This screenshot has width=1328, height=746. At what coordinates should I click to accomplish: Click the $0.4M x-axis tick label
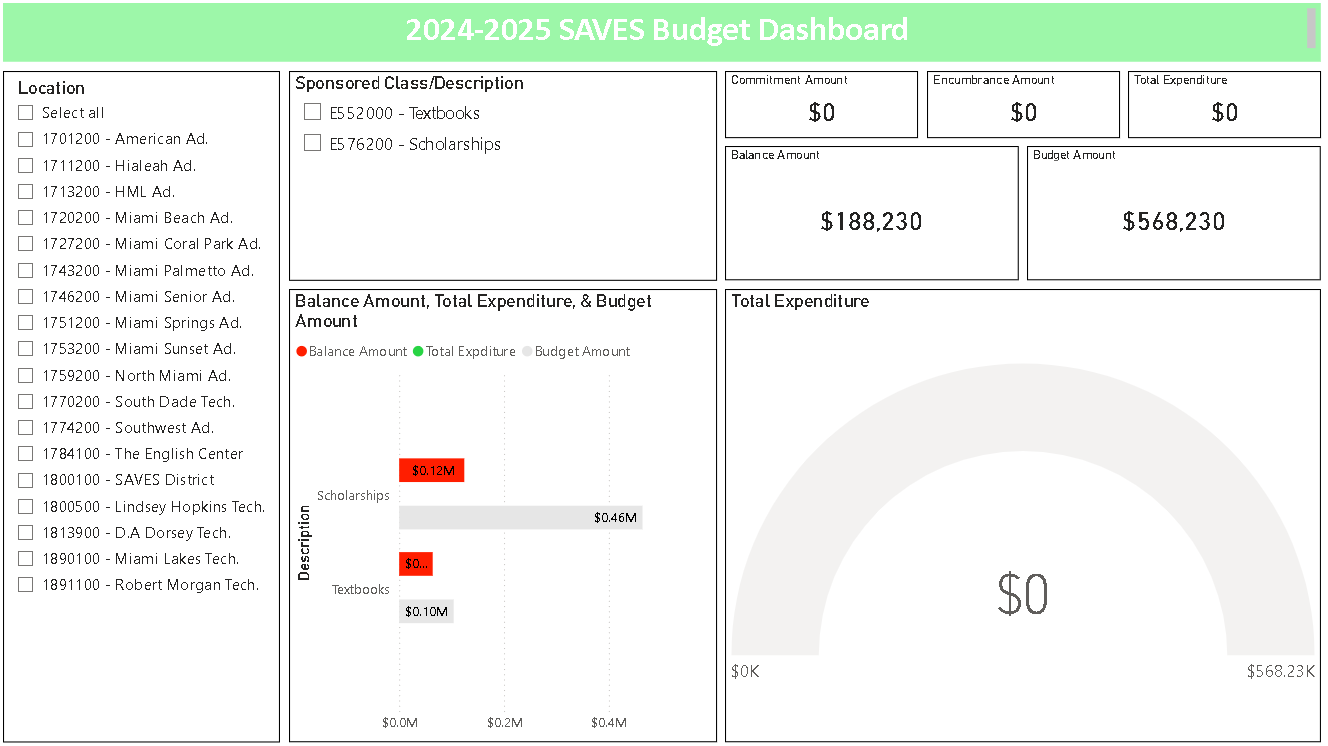[609, 722]
